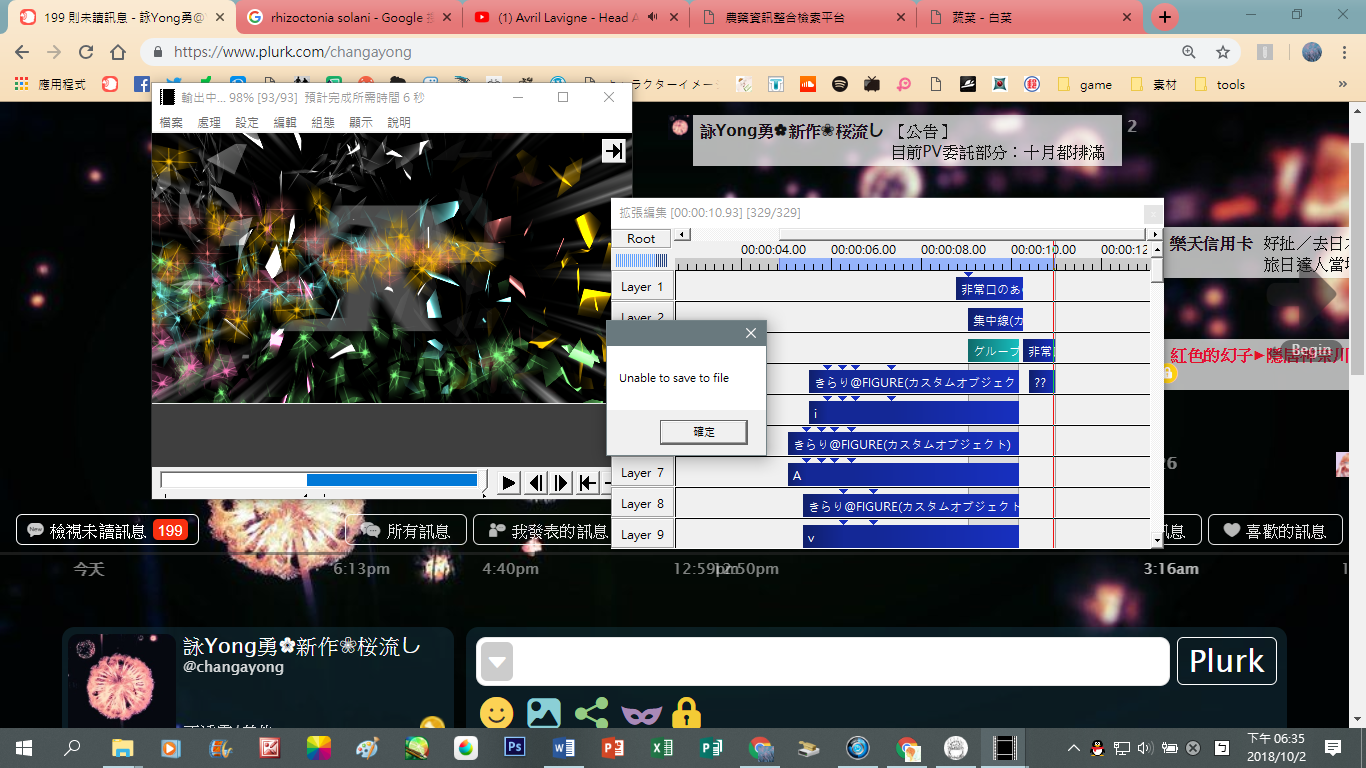The image size is (1366, 768).
Task: Open the SoundCloud bookmark icon
Action: [x=808, y=85]
